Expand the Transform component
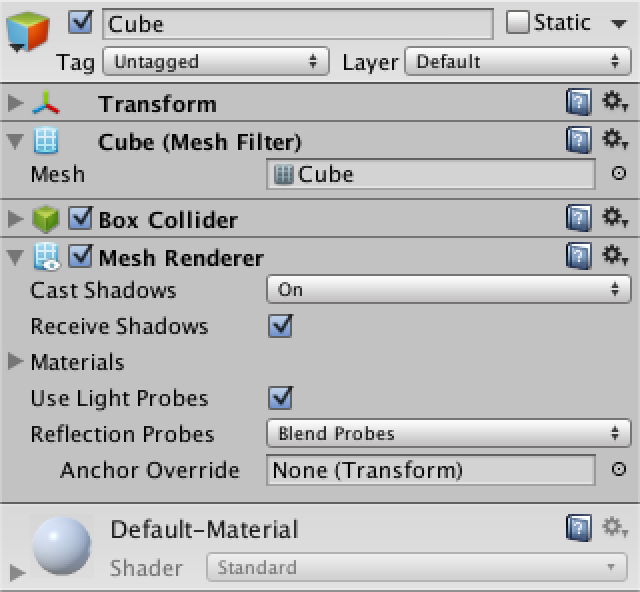 (16, 103)
